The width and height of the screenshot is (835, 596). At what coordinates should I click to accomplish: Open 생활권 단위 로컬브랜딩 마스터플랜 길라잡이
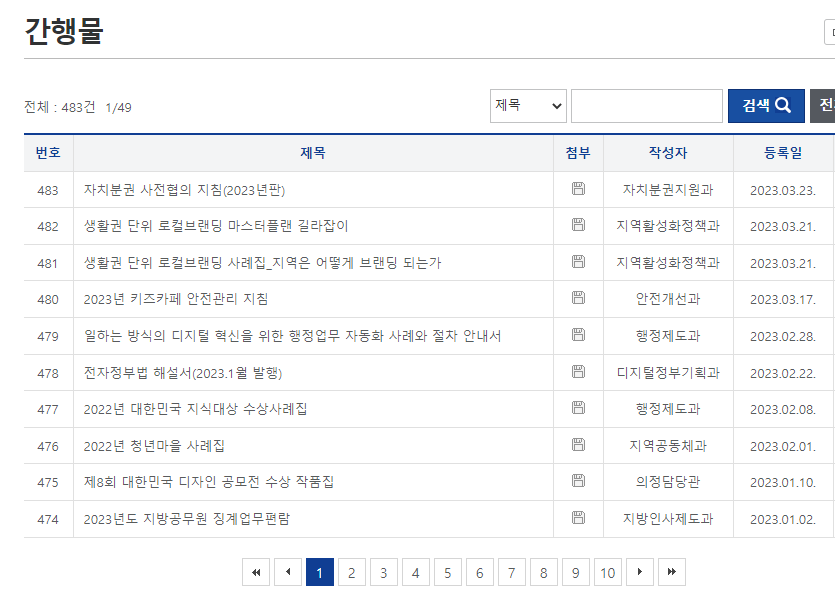point(216,226)
